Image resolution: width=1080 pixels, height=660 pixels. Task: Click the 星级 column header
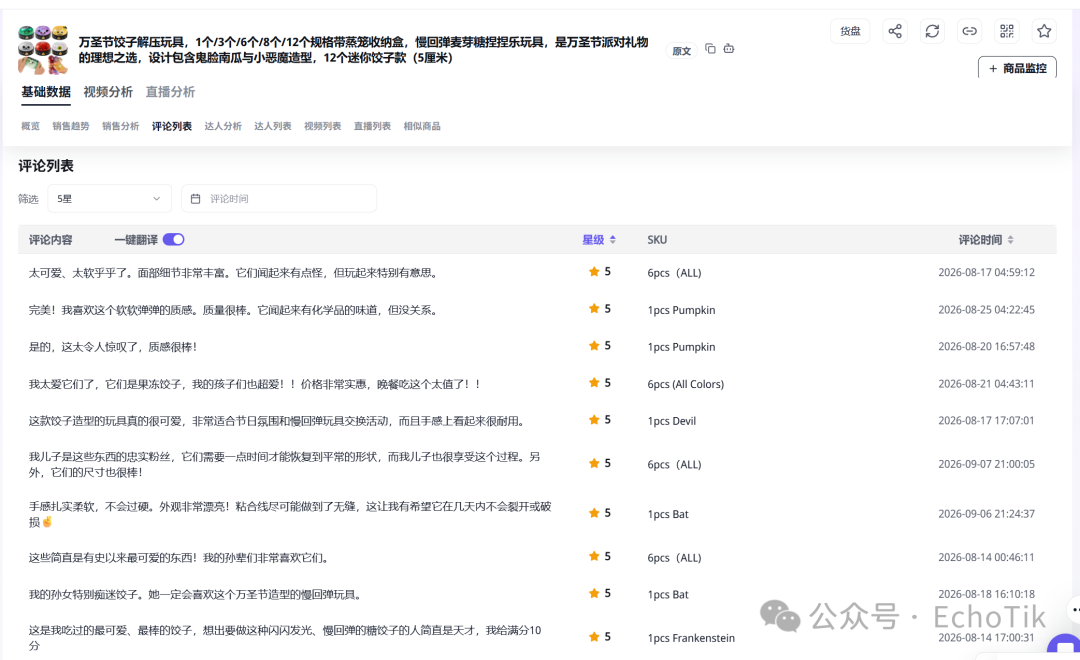(593, 240)
